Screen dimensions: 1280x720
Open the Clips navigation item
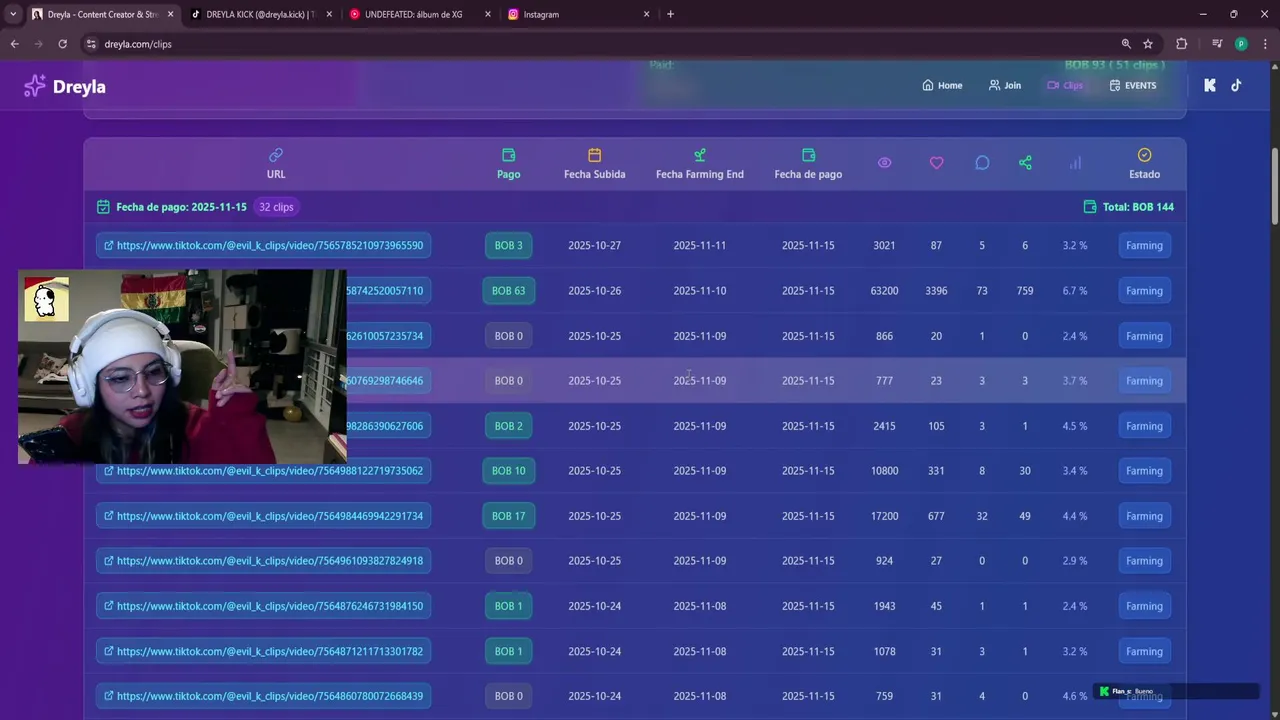(x=1065, y=85)
